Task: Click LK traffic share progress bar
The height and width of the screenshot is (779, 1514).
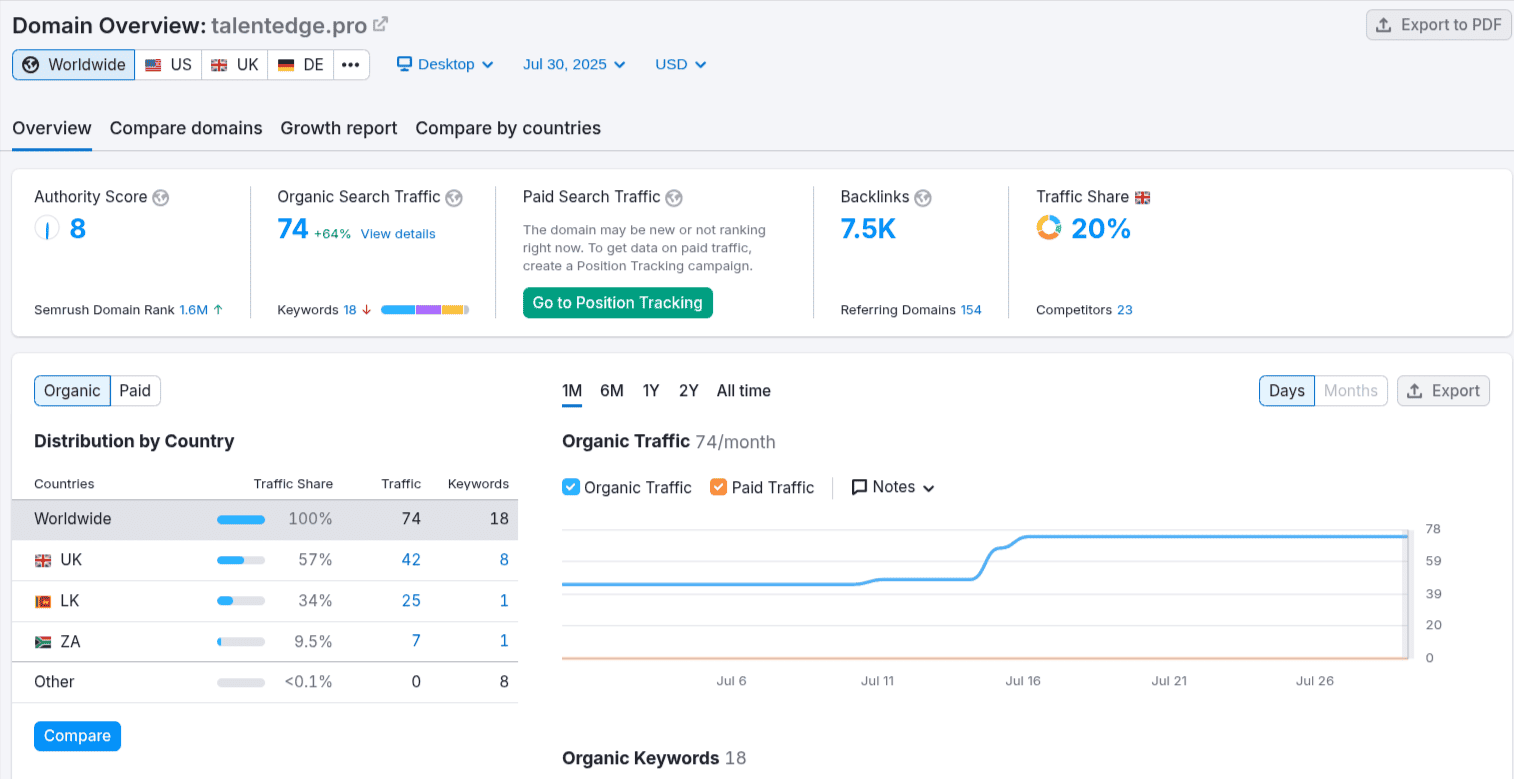Action: click(x=241, y=601)
